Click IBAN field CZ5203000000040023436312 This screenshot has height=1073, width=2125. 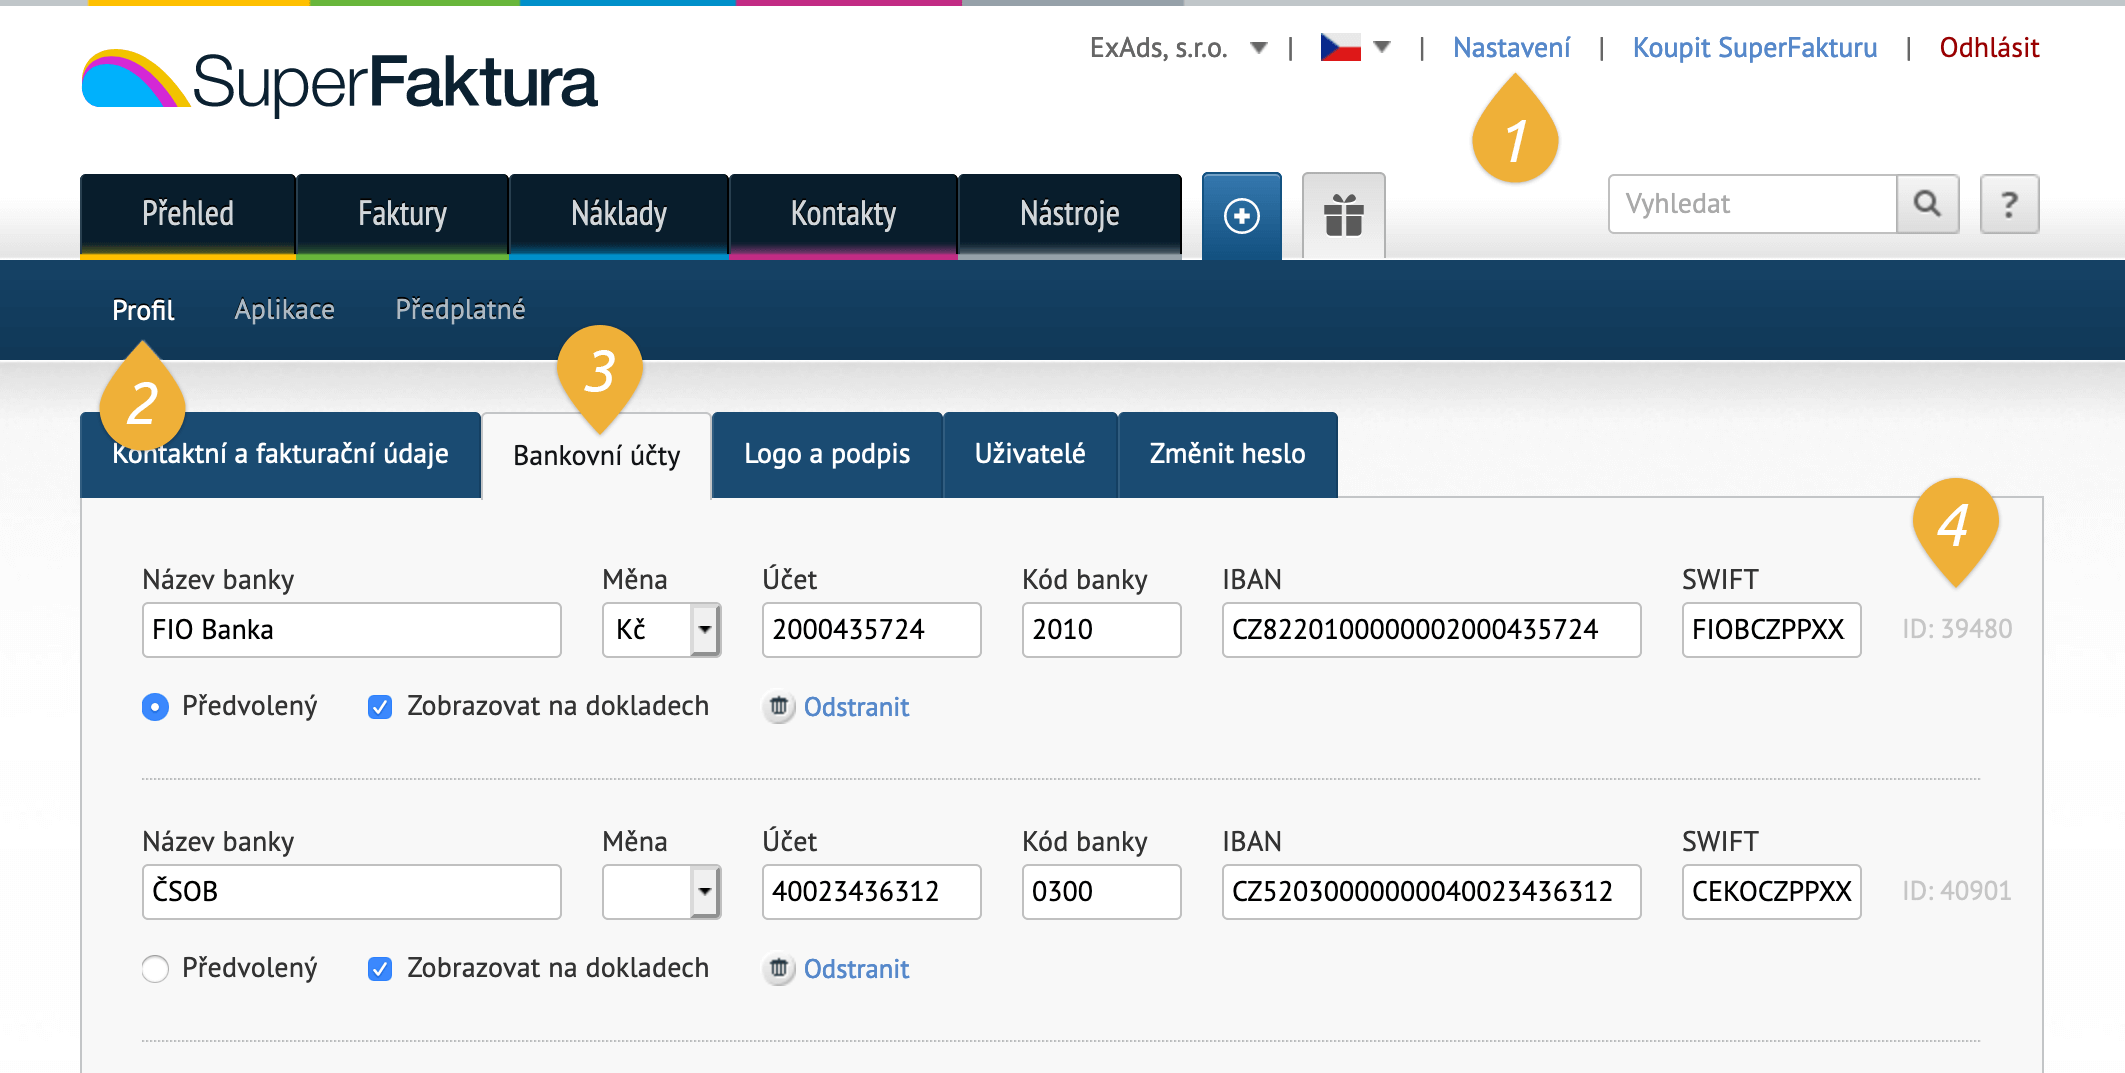pyautogui.click(x=1431, y=892)
